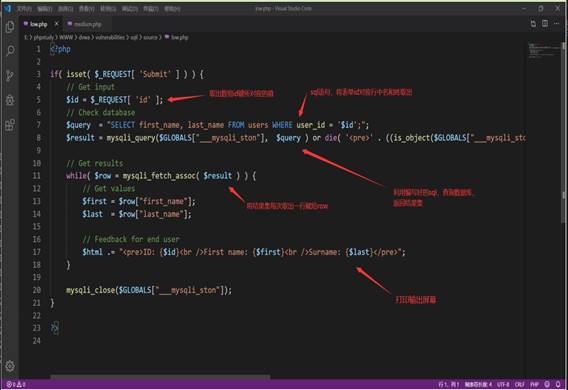
Task: Change the CRLF line ending in status bar
Action: [x=519, y=384]
